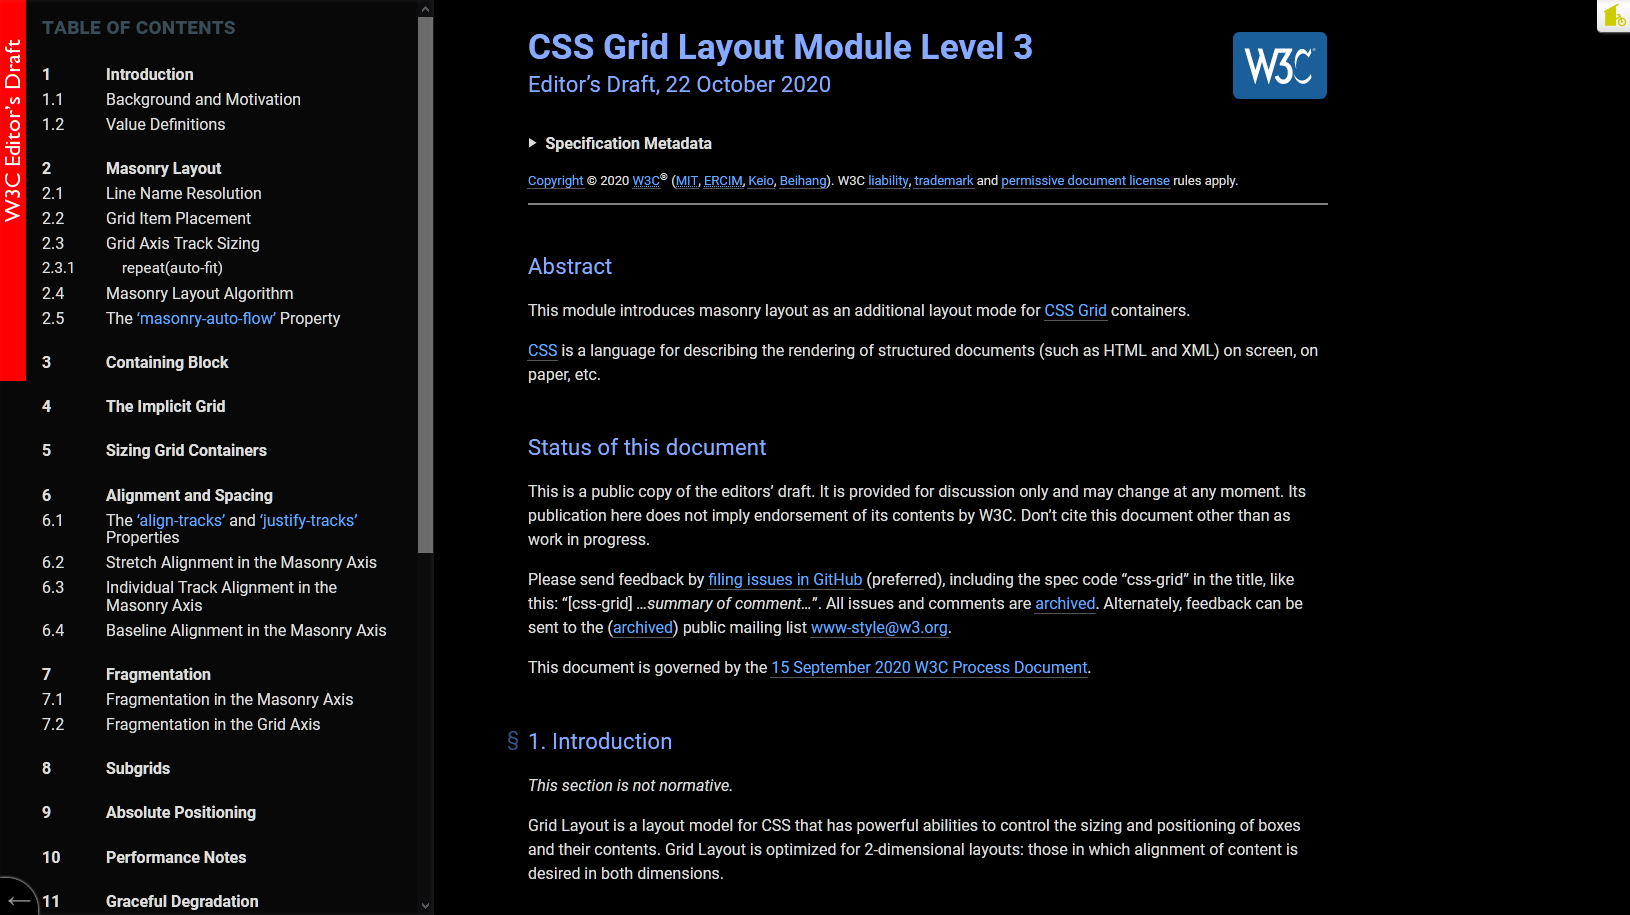1630x915 pixels.
Task: Click the yellow icon in the top-right corner
Action: pos(1613,16)
